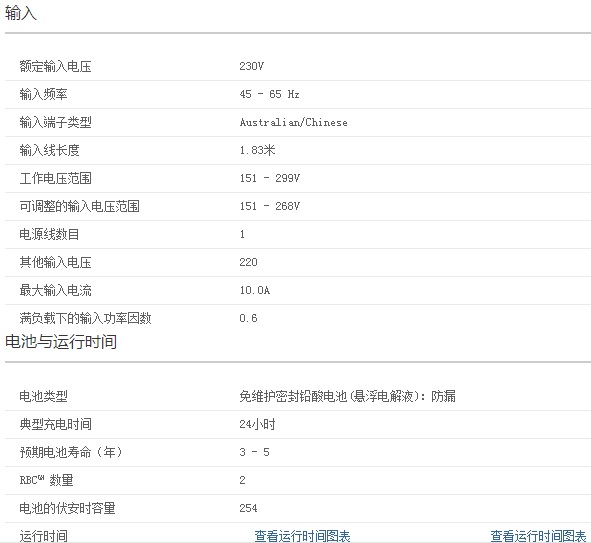Select the 额定输入电压 row label
Viewport: 591px width, 543px height.
coord(55,66)
